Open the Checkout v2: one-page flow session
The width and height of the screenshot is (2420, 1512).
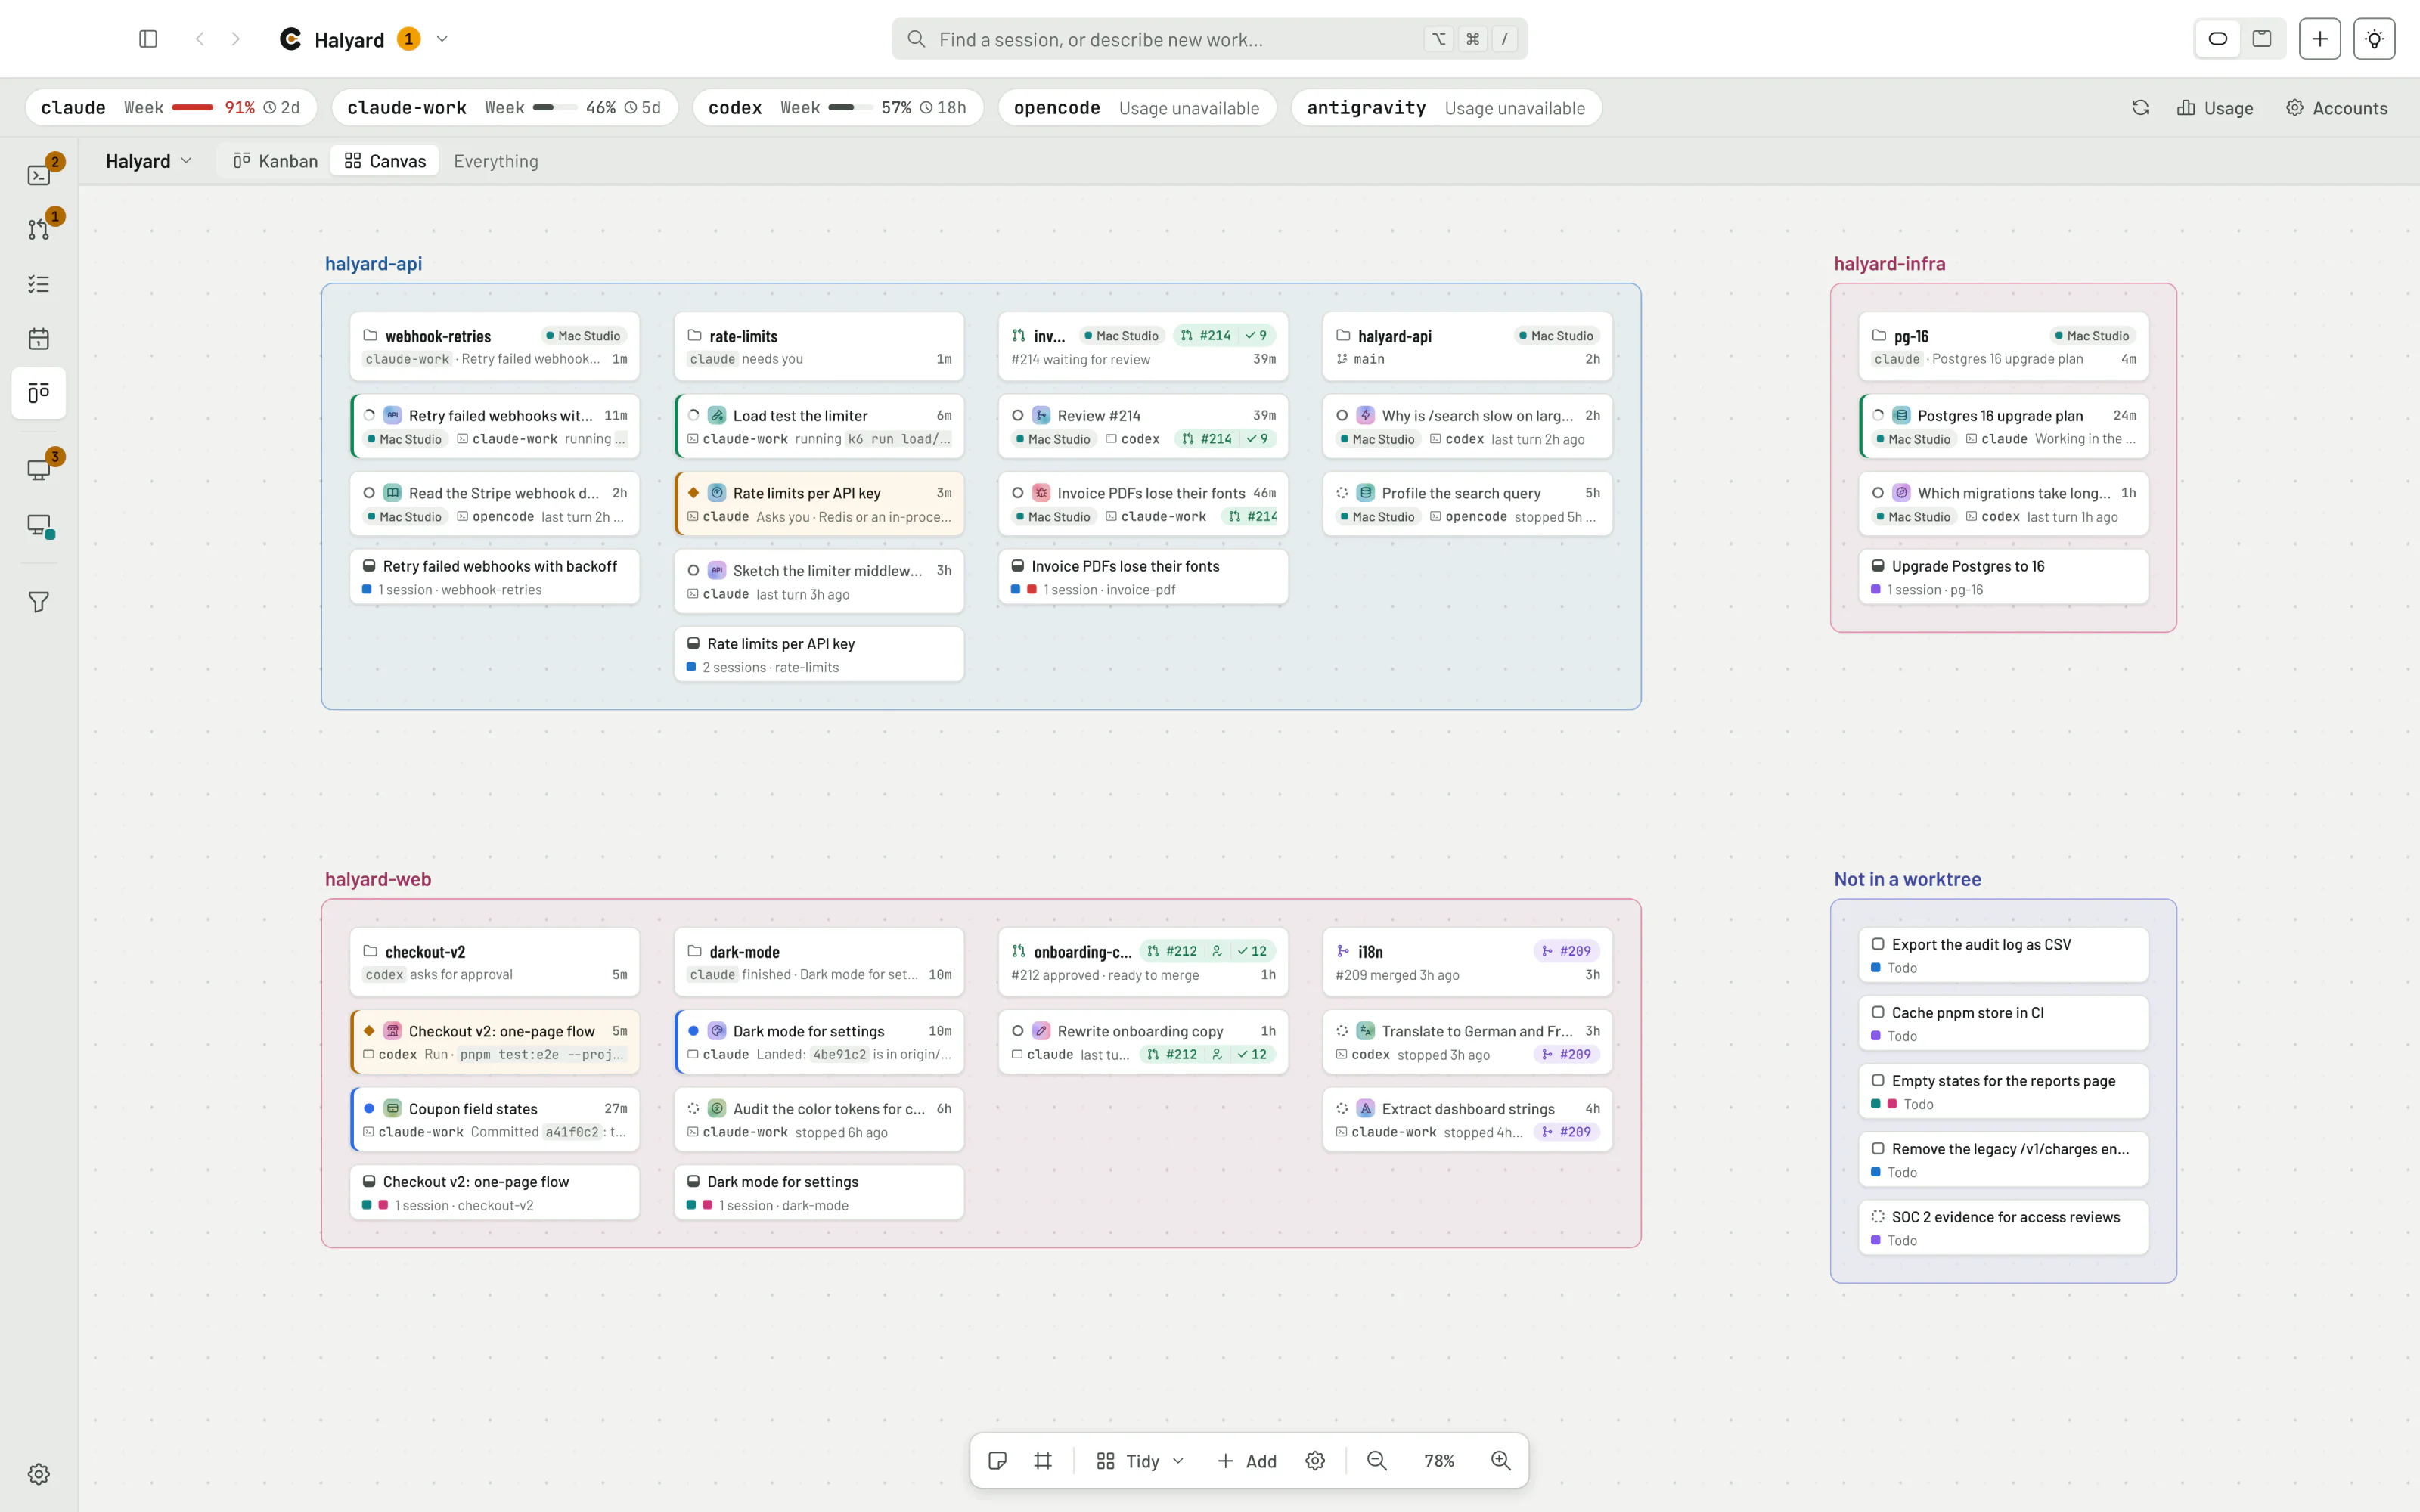click(495, 1042)
